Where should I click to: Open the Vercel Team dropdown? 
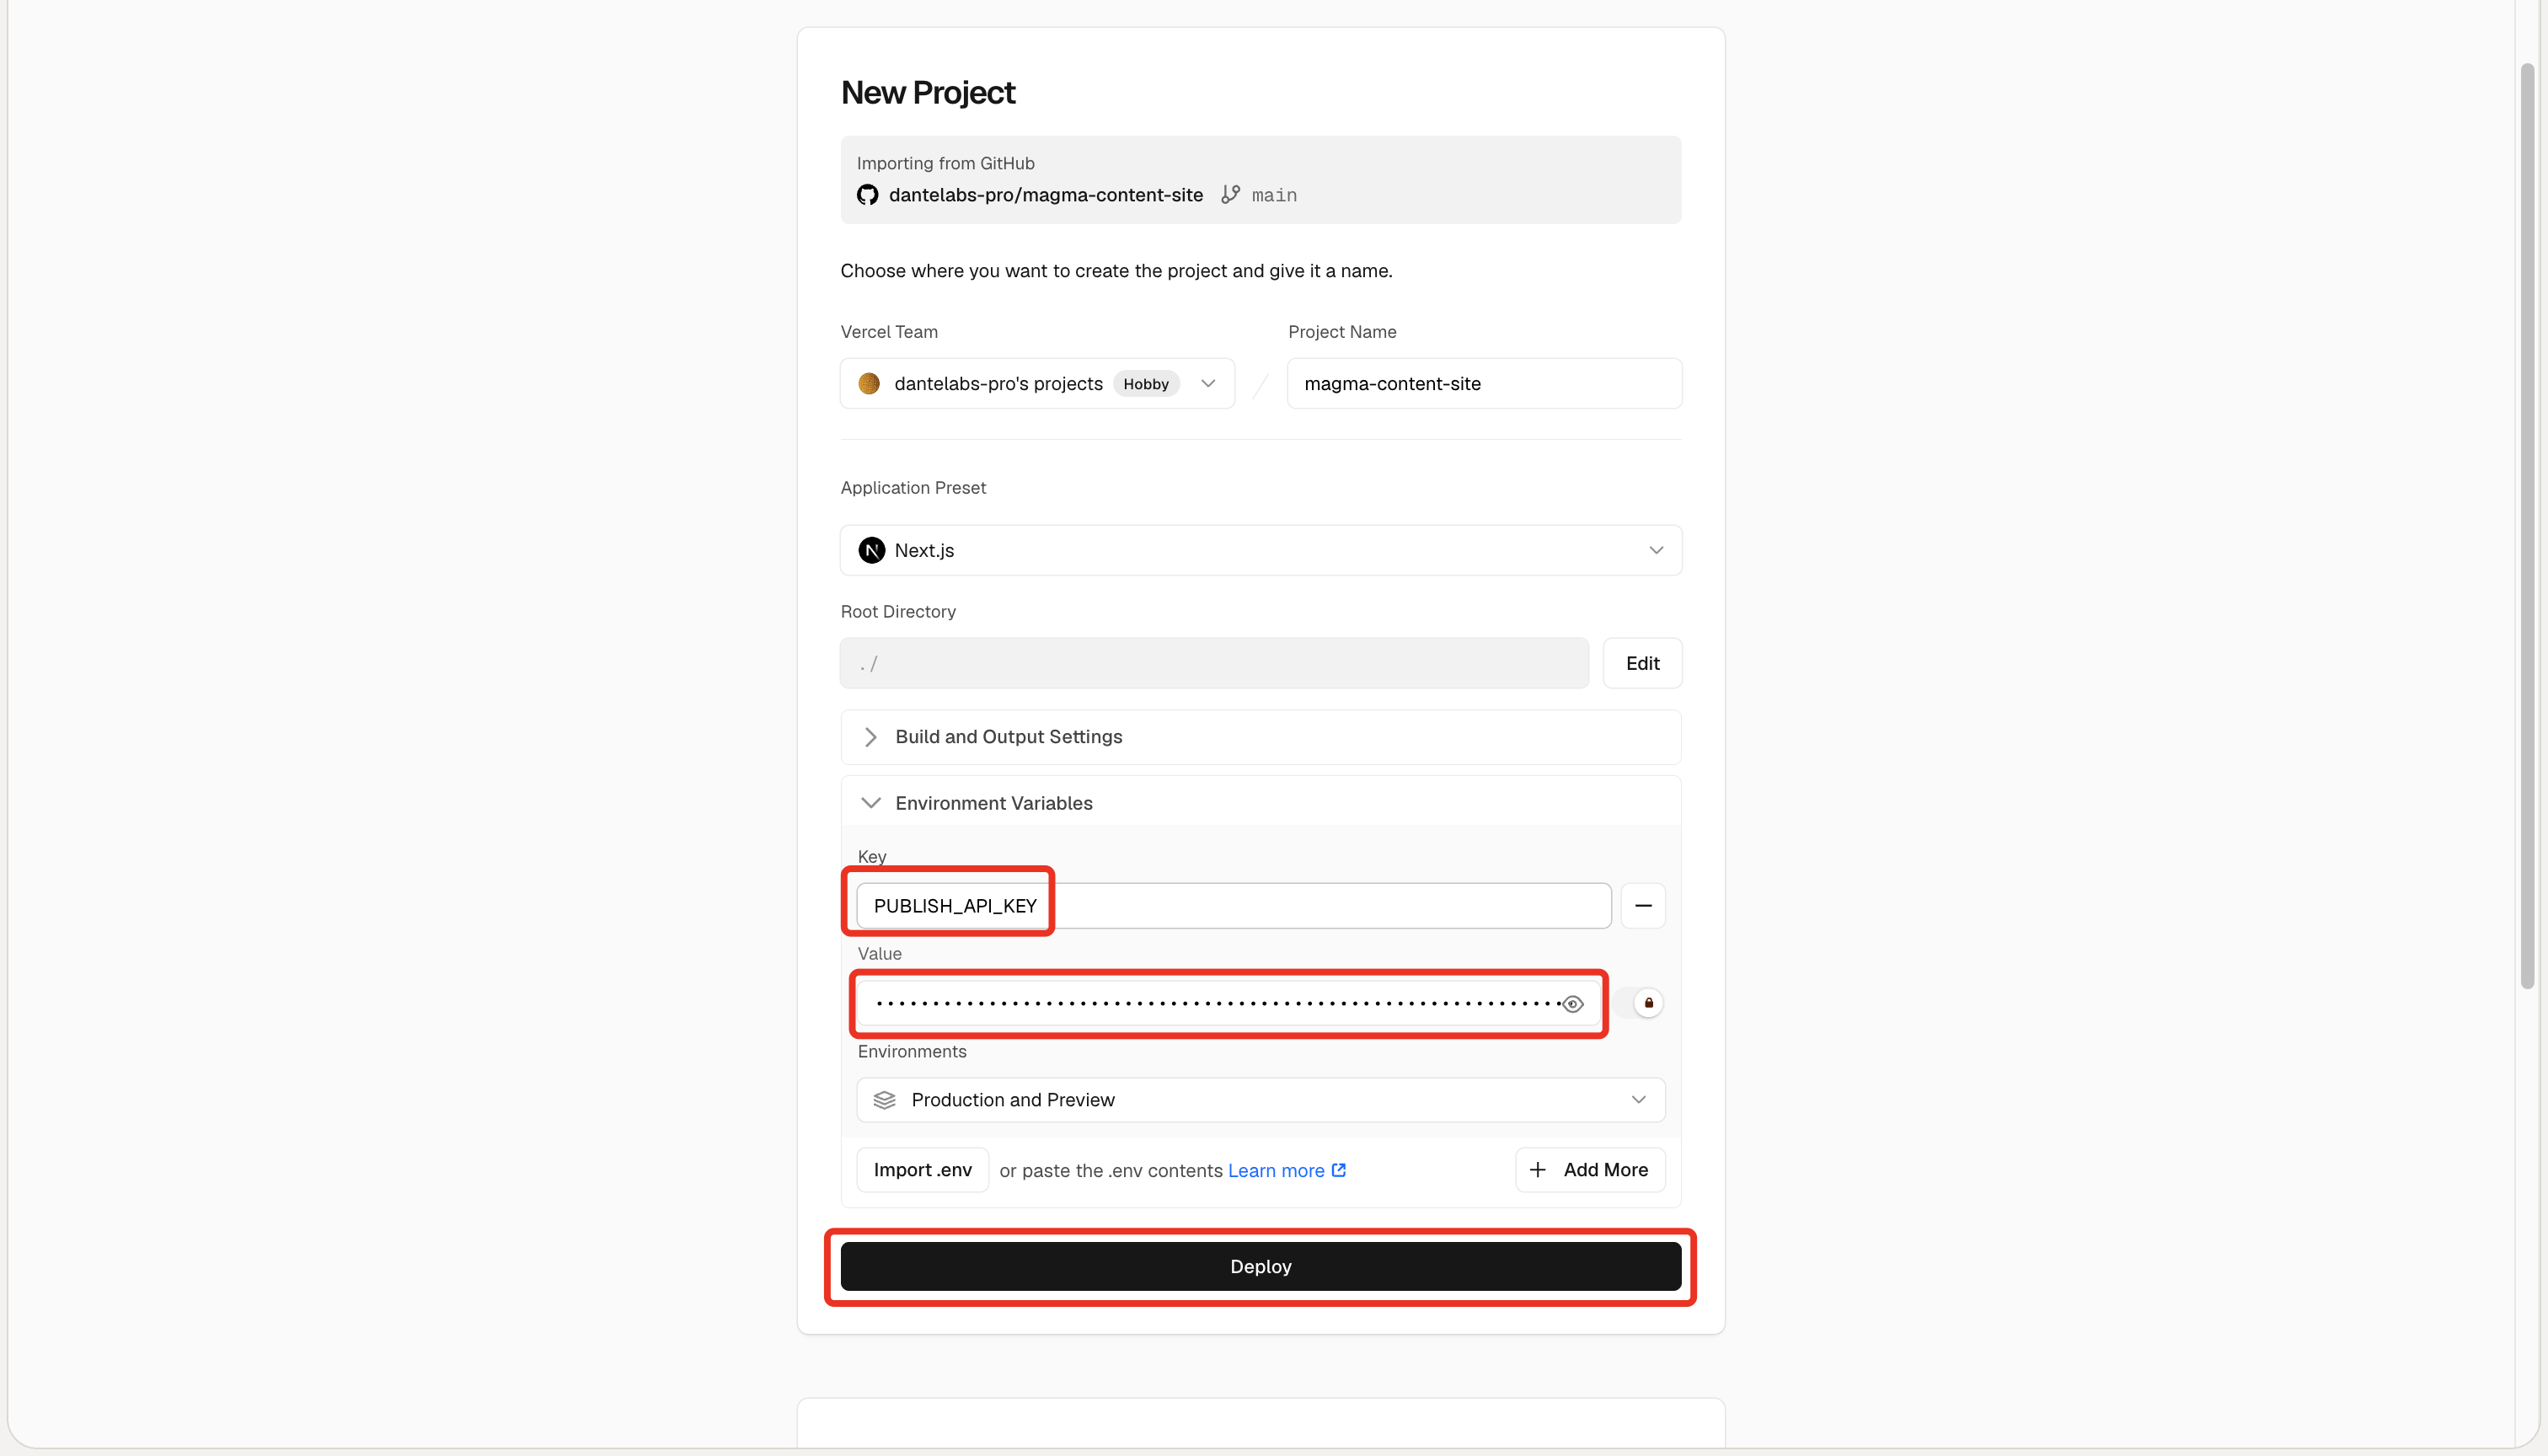pyautogui.click(x=1037, y=384)
